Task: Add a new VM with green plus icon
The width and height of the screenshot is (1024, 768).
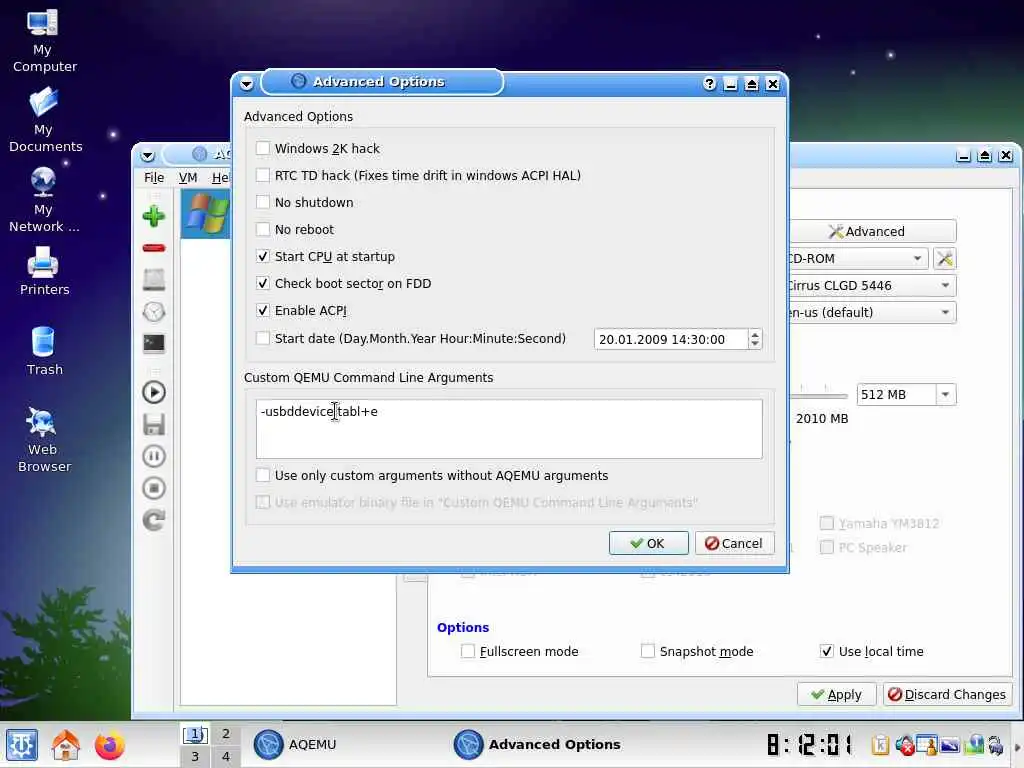Action: 154,216
